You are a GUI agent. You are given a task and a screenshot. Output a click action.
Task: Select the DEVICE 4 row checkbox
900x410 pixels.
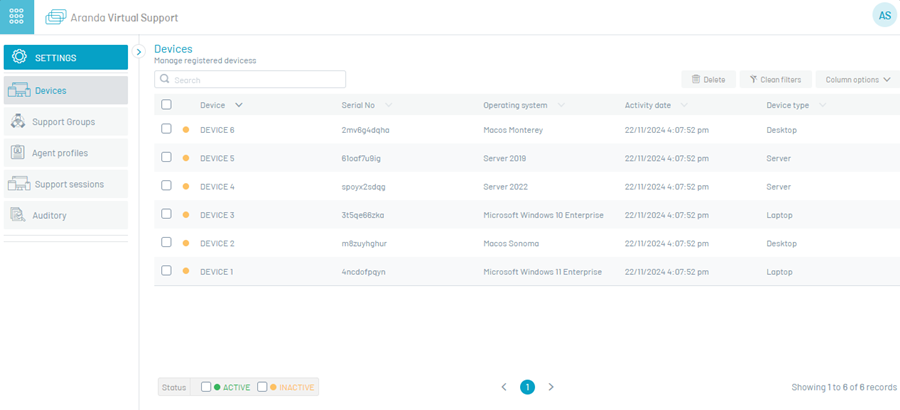click(x=166, y=185)
